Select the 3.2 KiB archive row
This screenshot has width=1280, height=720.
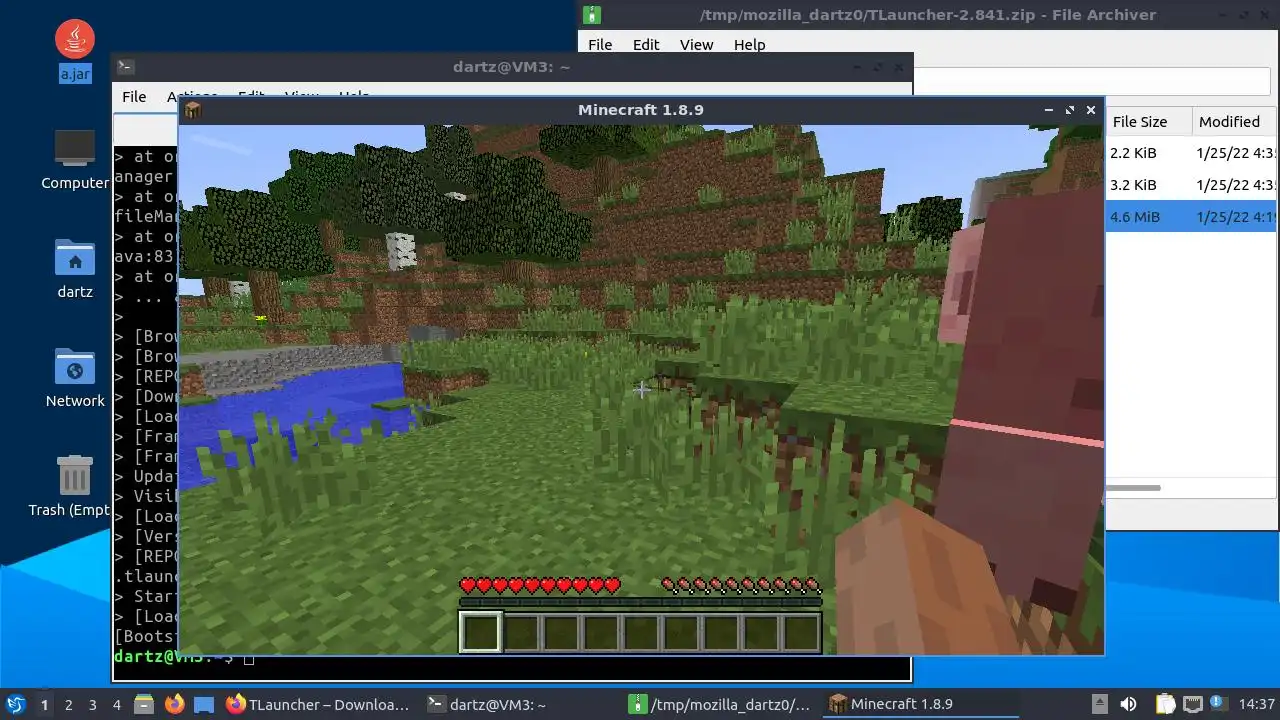click(1190, 185)
